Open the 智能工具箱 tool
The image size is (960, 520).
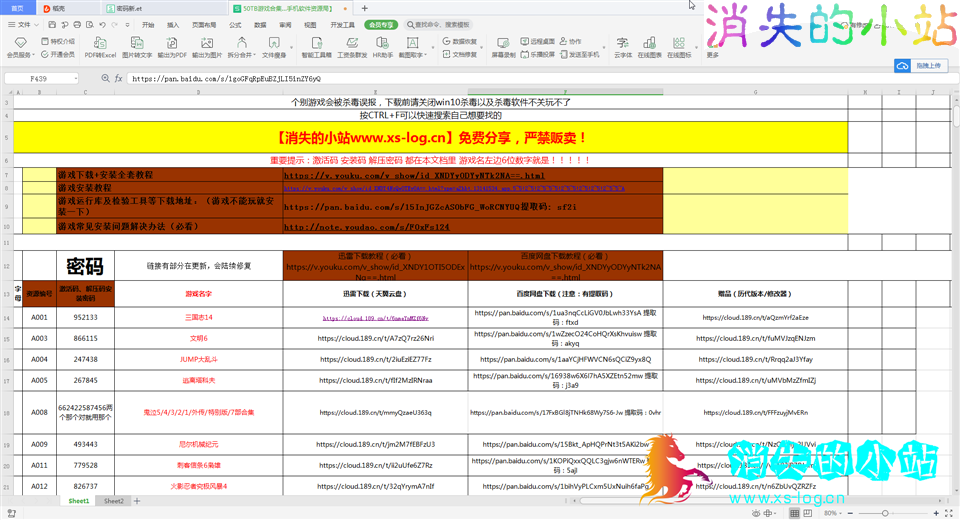[317, 47]
